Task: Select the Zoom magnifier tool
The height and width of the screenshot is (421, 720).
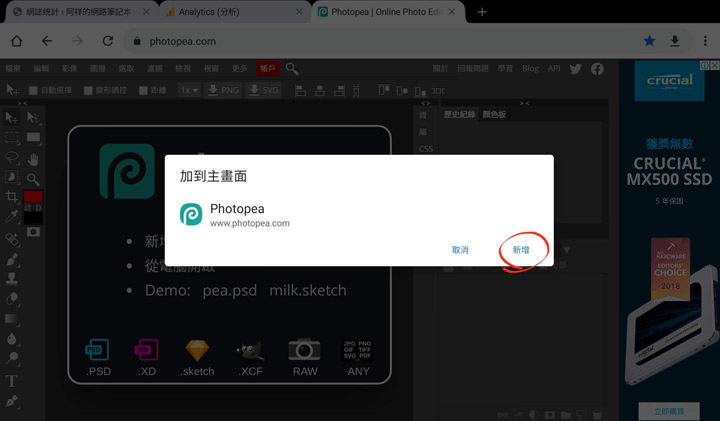Action: coord(33,179)
